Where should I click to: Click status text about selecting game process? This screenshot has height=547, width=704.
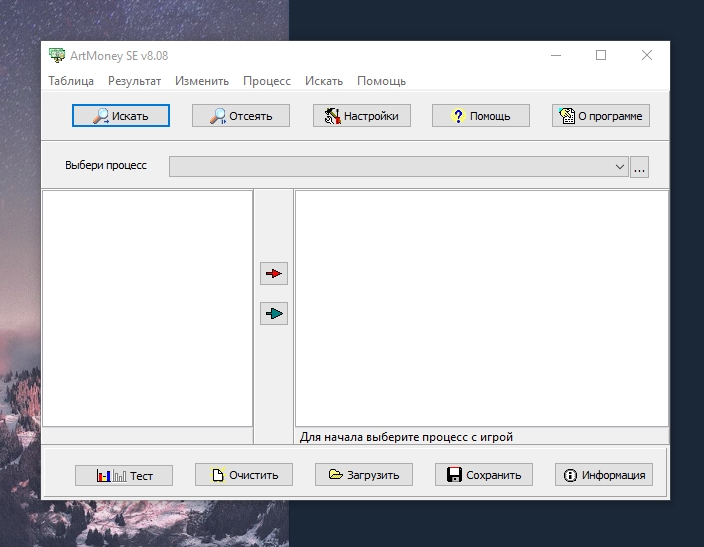coord(406,437)
